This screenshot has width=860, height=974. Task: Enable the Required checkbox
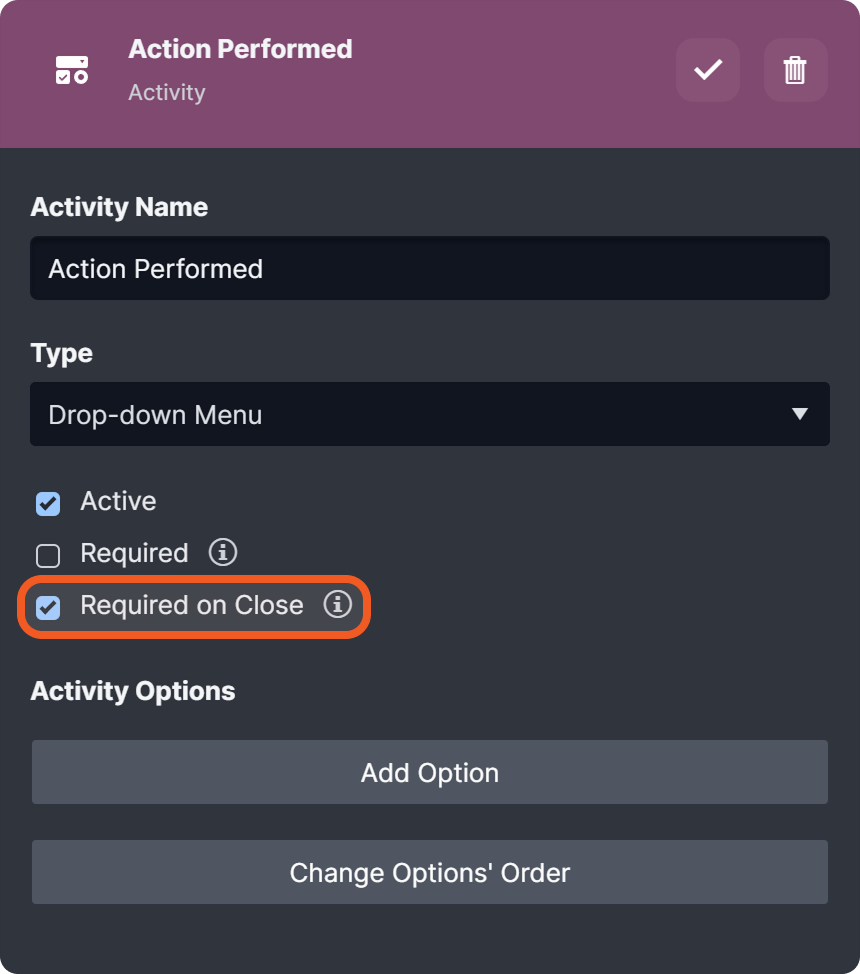[48, 555]
